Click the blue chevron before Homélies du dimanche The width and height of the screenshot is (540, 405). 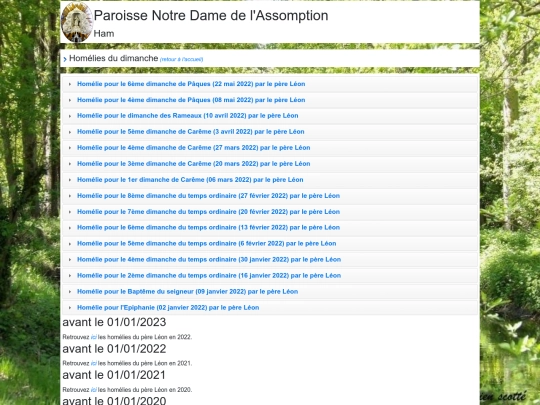coord(65,59)
